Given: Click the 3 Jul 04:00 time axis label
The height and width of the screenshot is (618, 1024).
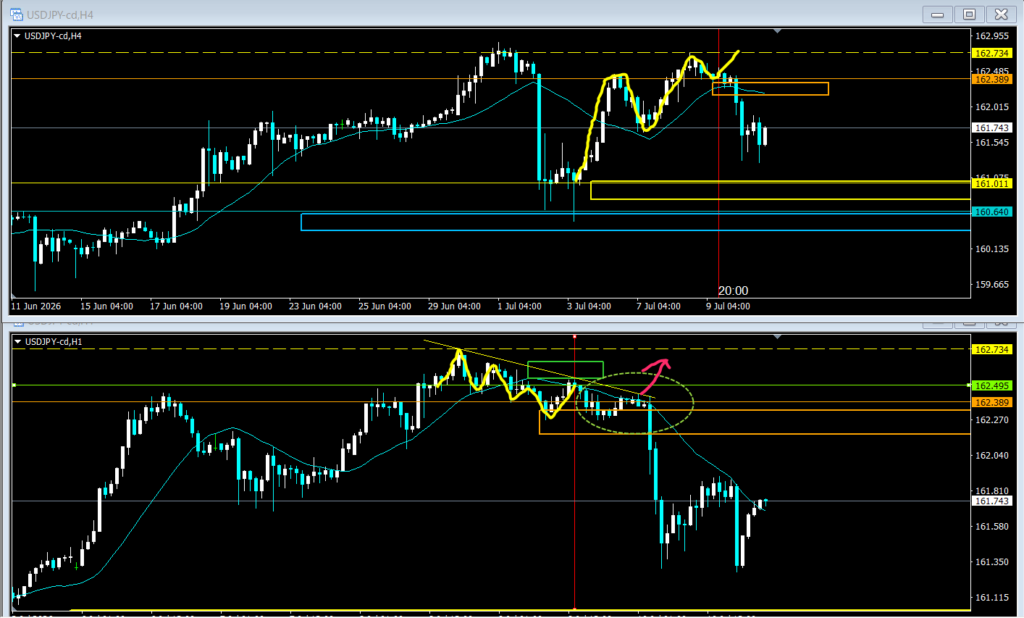Looking at the screenshot, I should coord(589,306).
